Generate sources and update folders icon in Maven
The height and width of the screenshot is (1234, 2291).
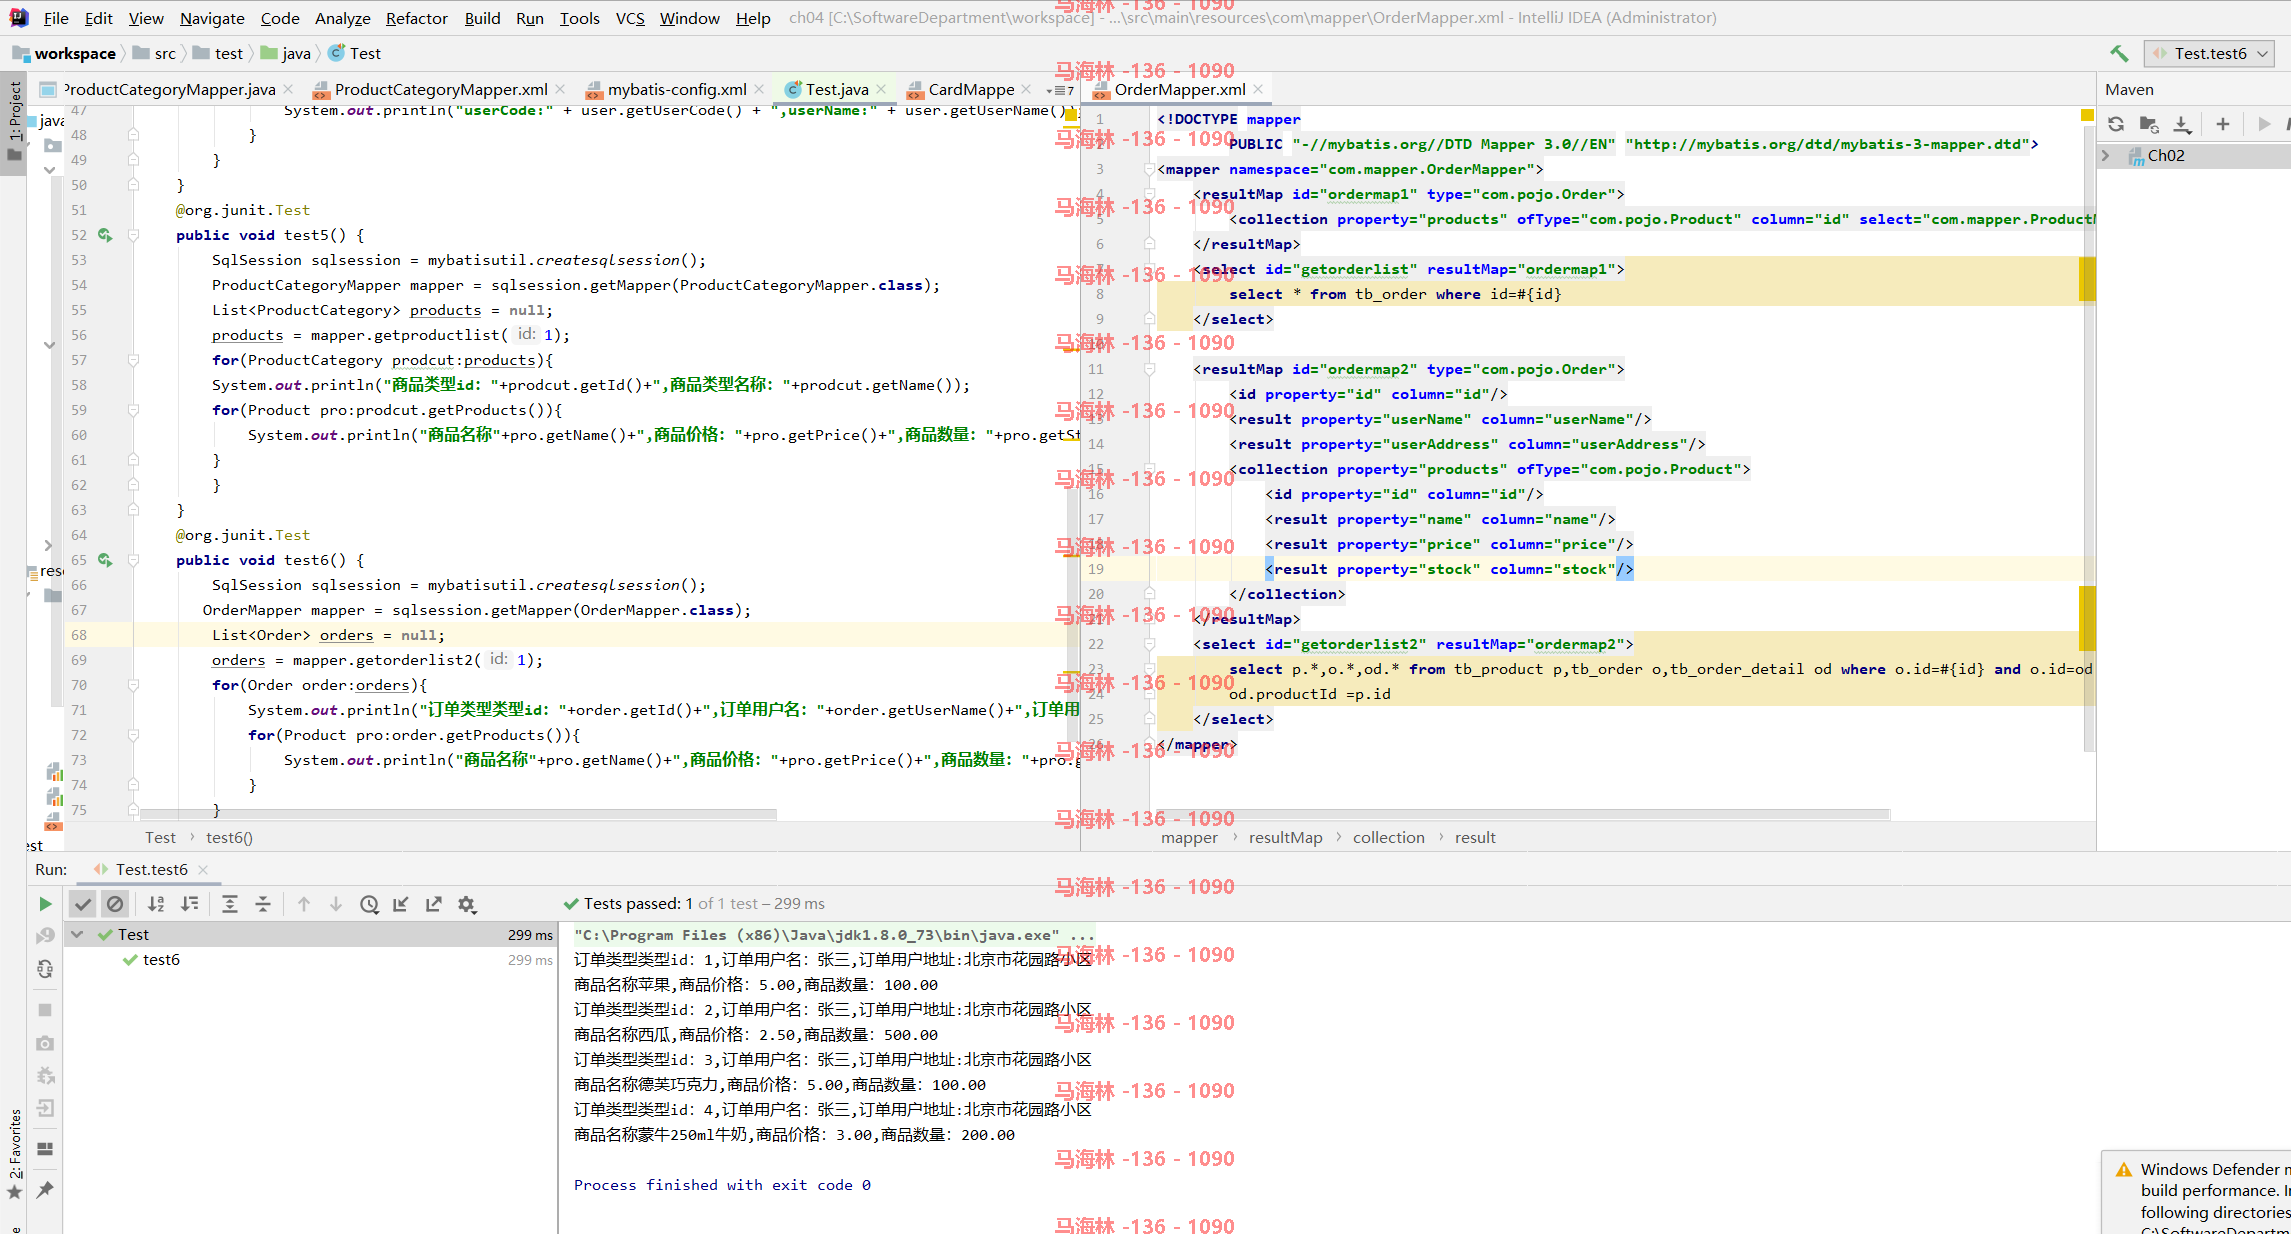tap(2148, 124)
